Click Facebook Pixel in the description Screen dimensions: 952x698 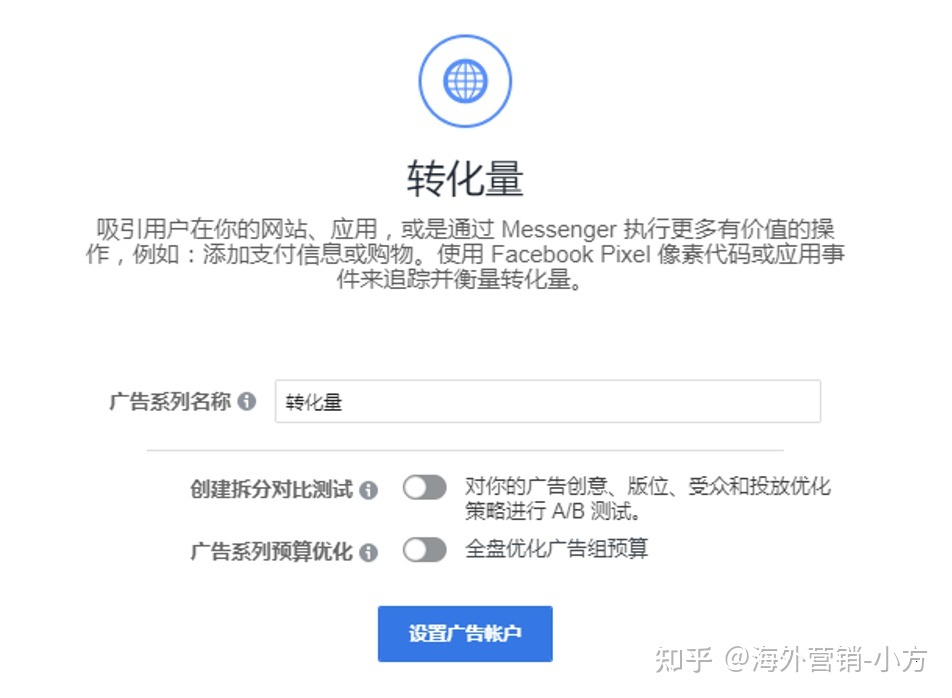pos(571,254)
